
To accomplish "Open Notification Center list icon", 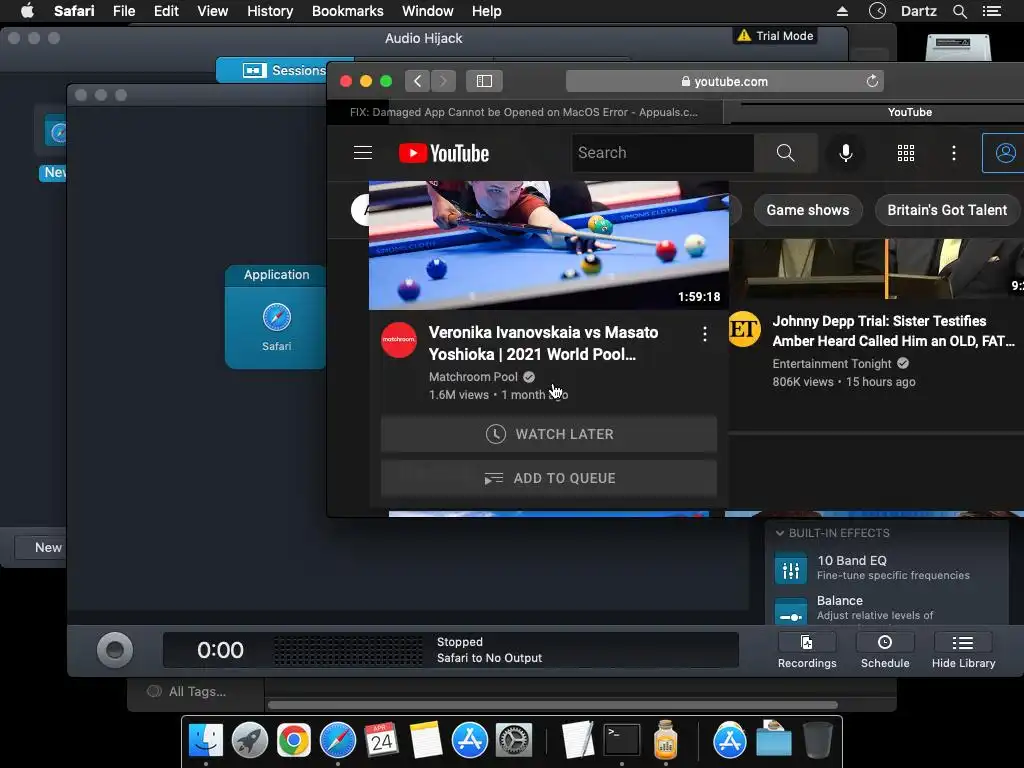I will (992, 11).
